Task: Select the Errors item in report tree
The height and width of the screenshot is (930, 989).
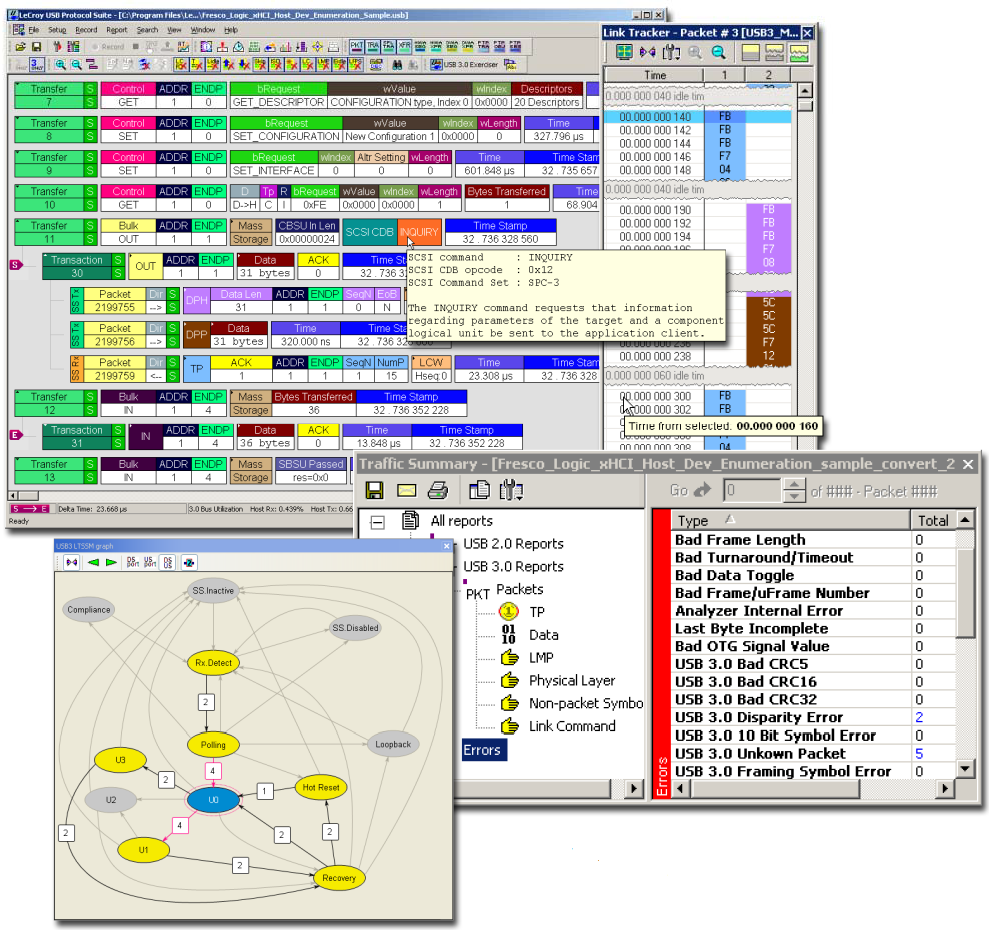Action: pyautogui.click(x=482, y=750)
